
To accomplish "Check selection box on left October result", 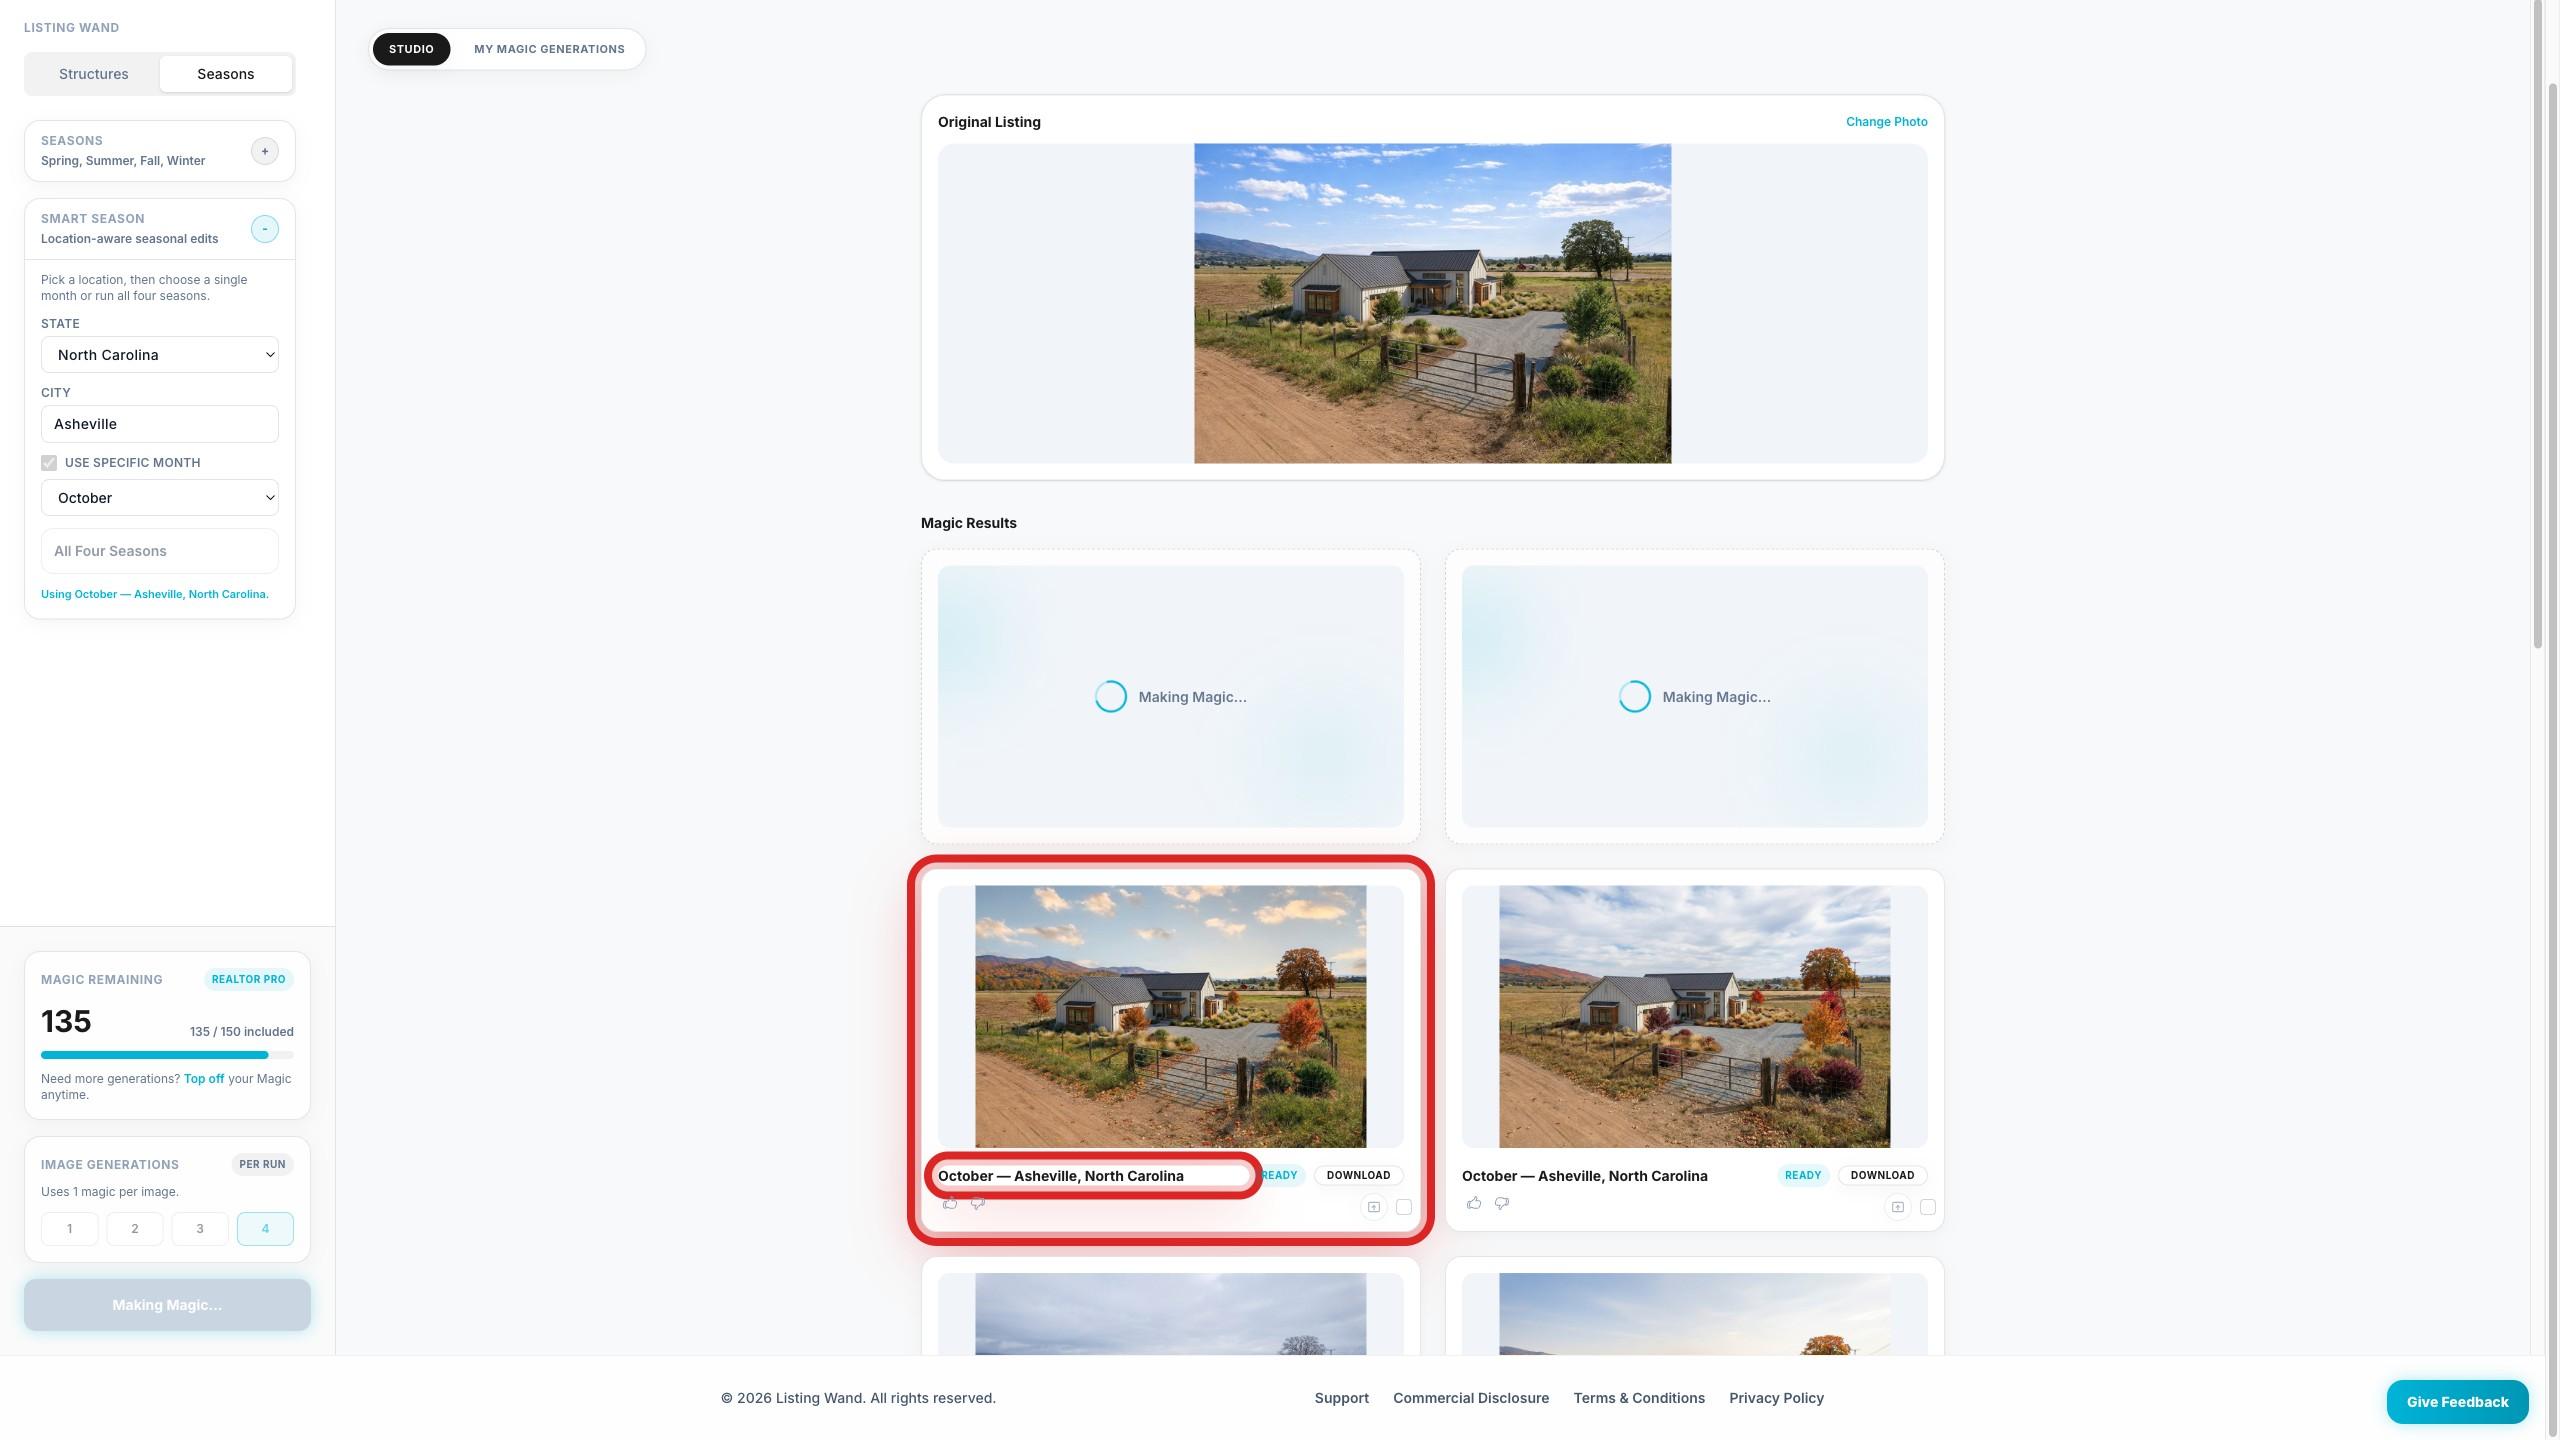I will point(1404,1207).
